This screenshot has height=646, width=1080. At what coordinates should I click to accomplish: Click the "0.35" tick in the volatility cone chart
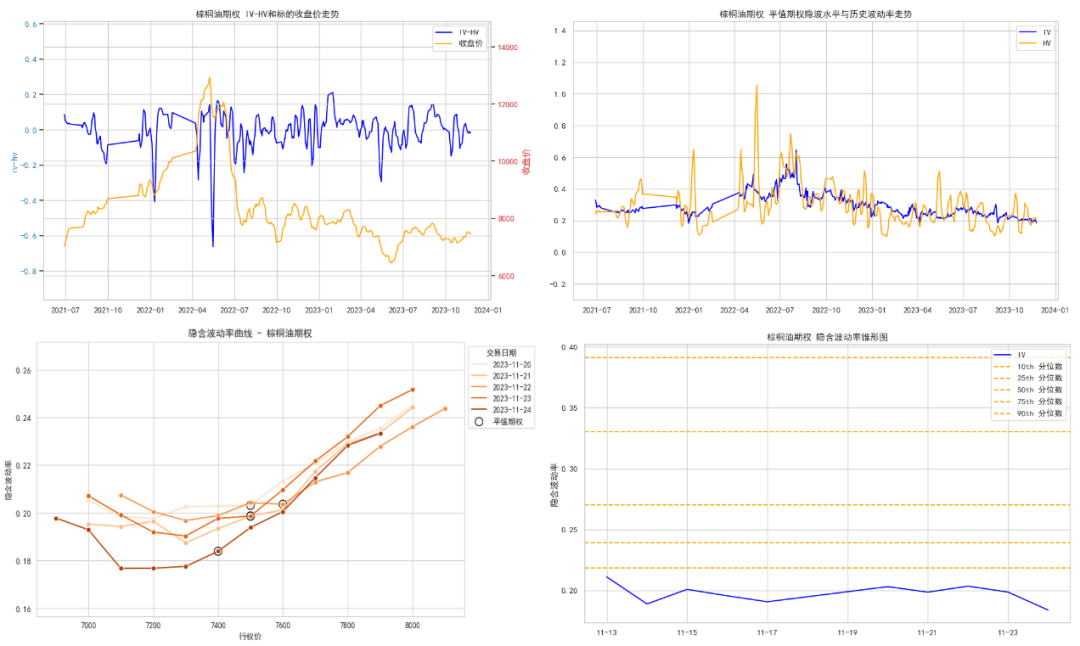pos(570,408)
